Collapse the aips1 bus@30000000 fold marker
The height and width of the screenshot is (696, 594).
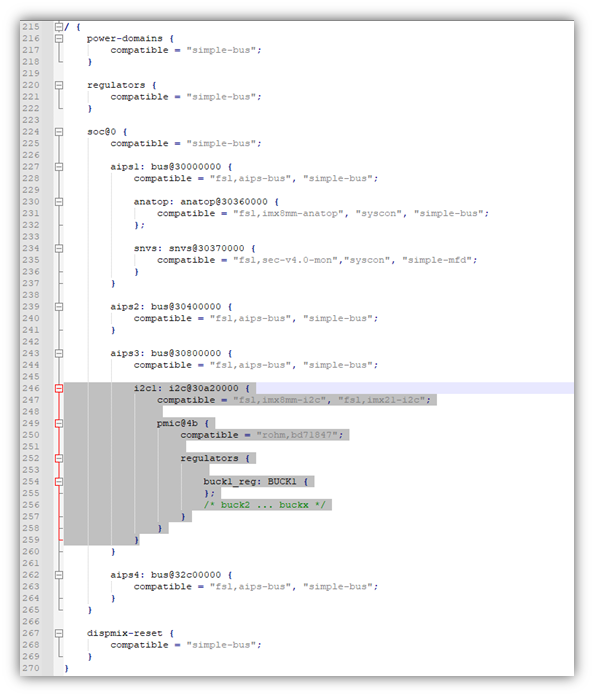(59, 167)
